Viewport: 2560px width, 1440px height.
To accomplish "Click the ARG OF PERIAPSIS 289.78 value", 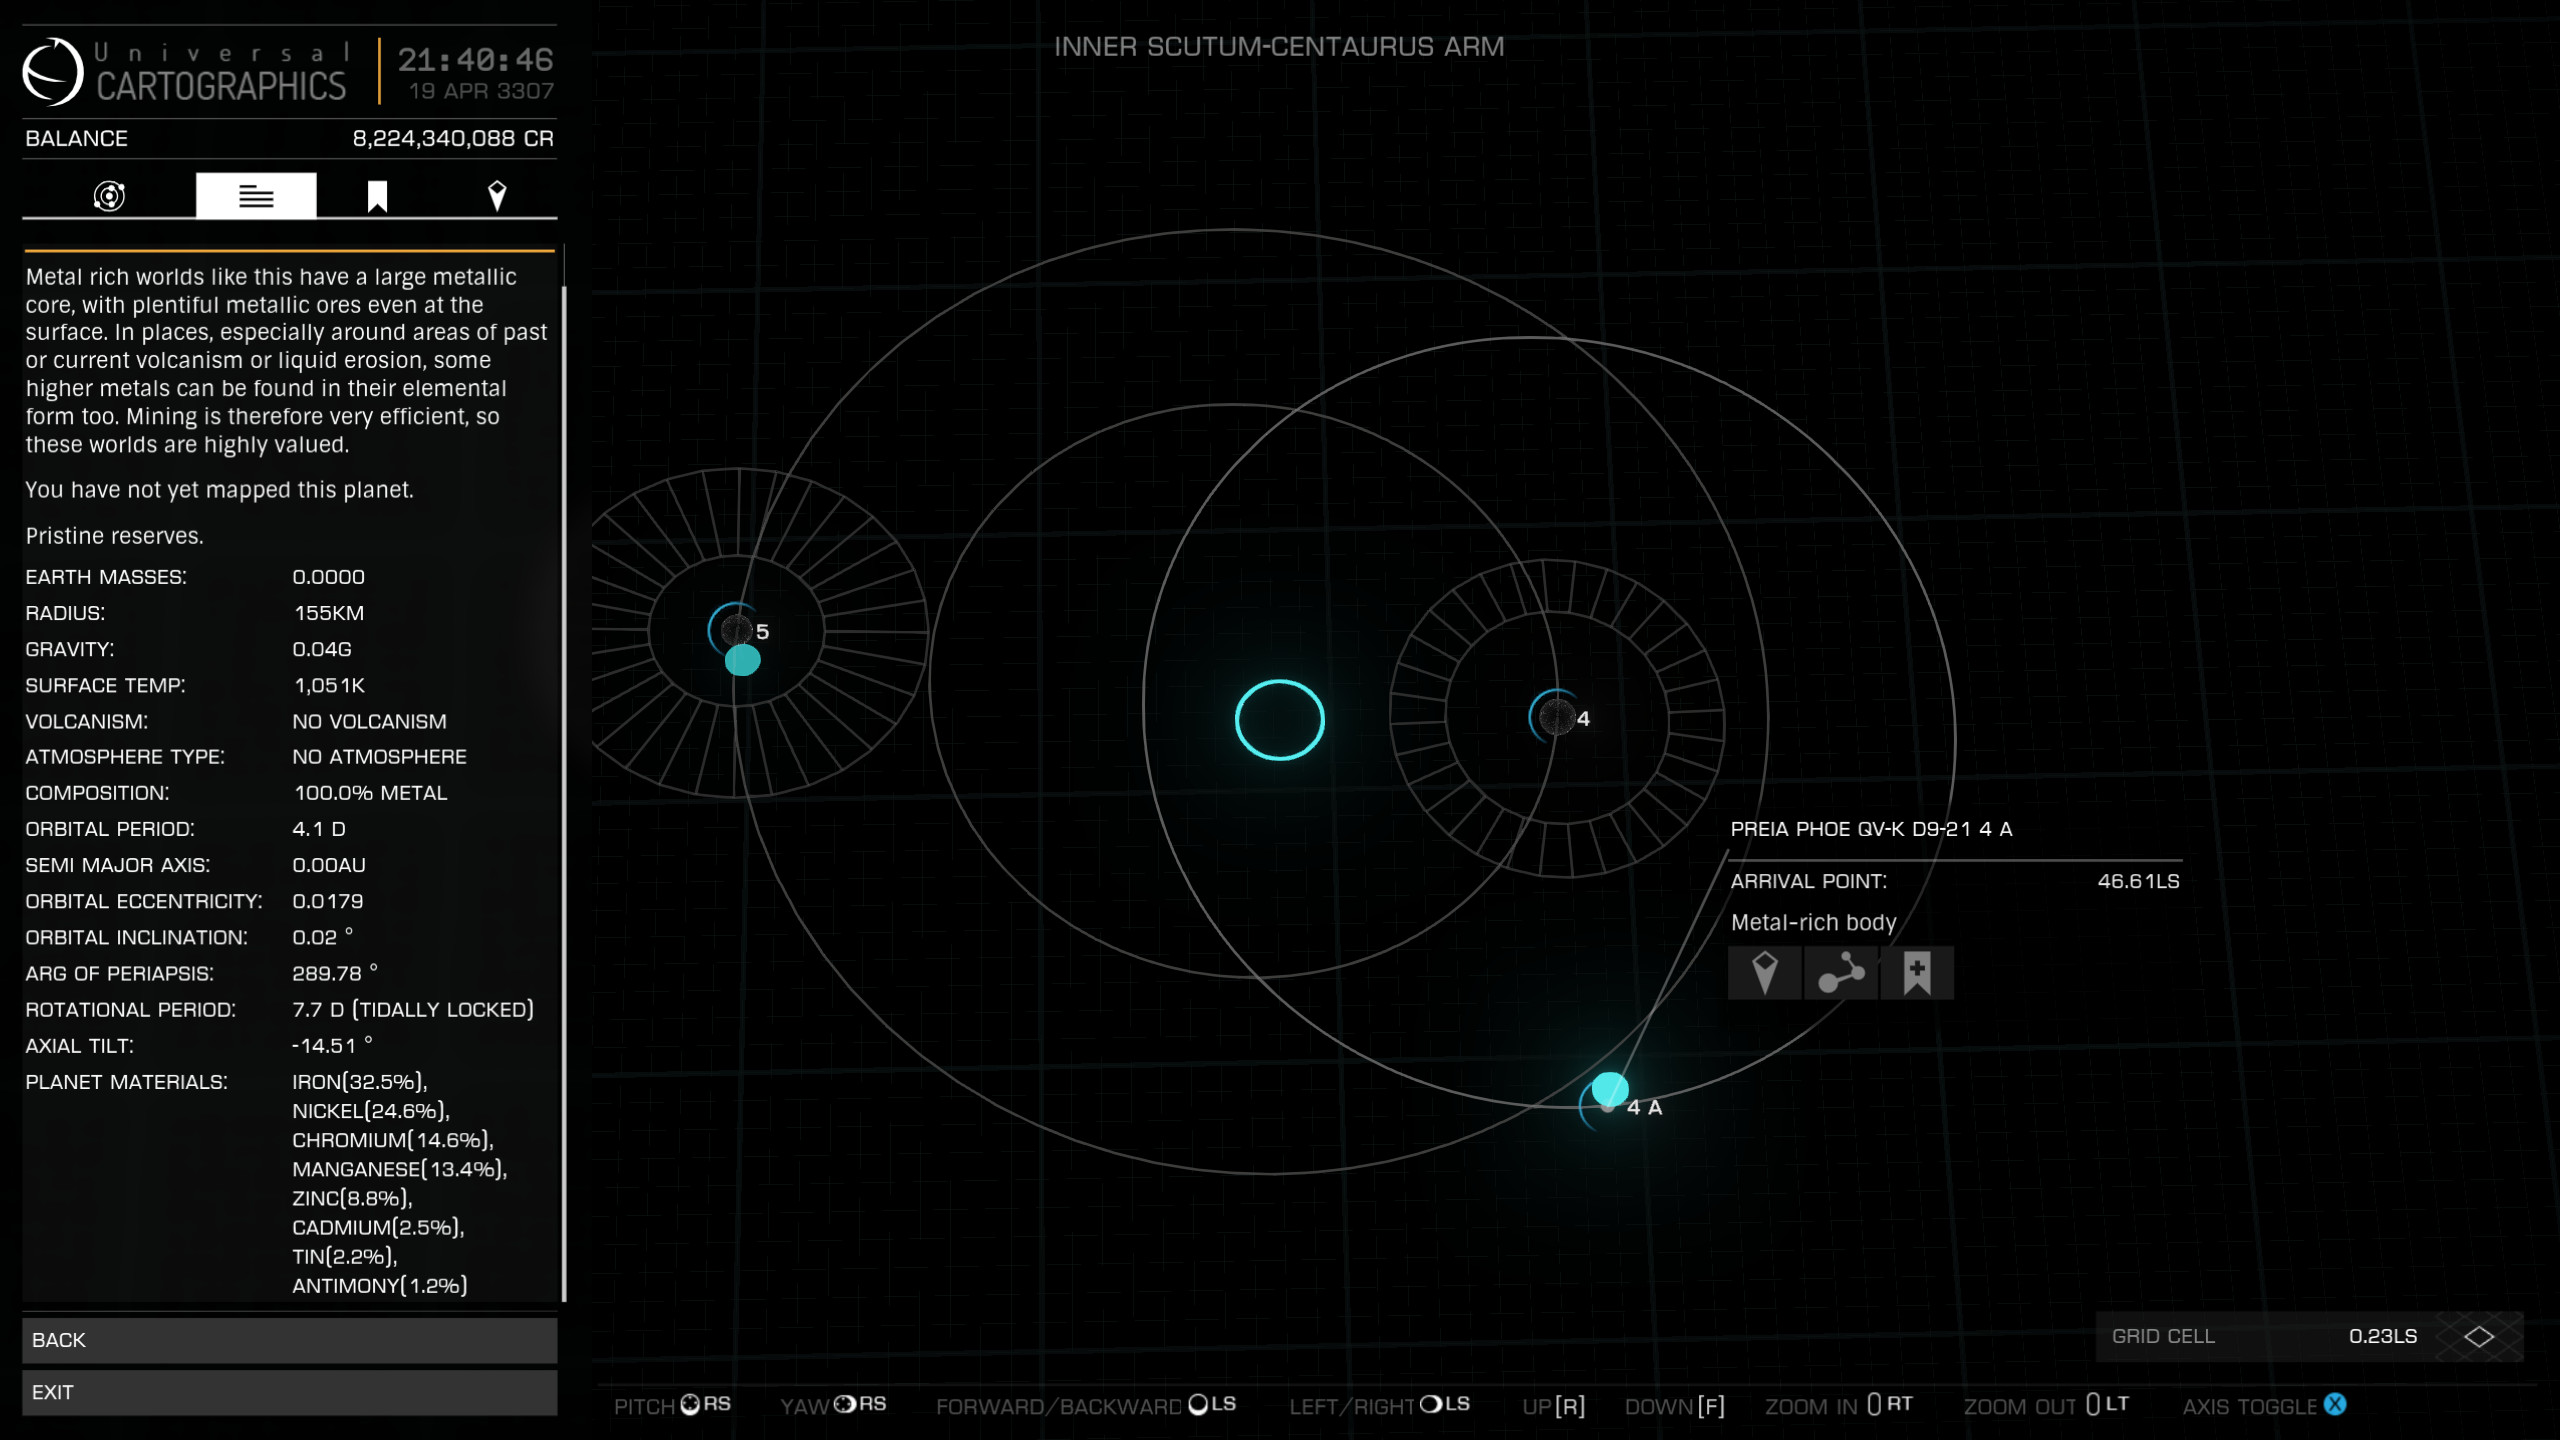I will coord(335,973).
